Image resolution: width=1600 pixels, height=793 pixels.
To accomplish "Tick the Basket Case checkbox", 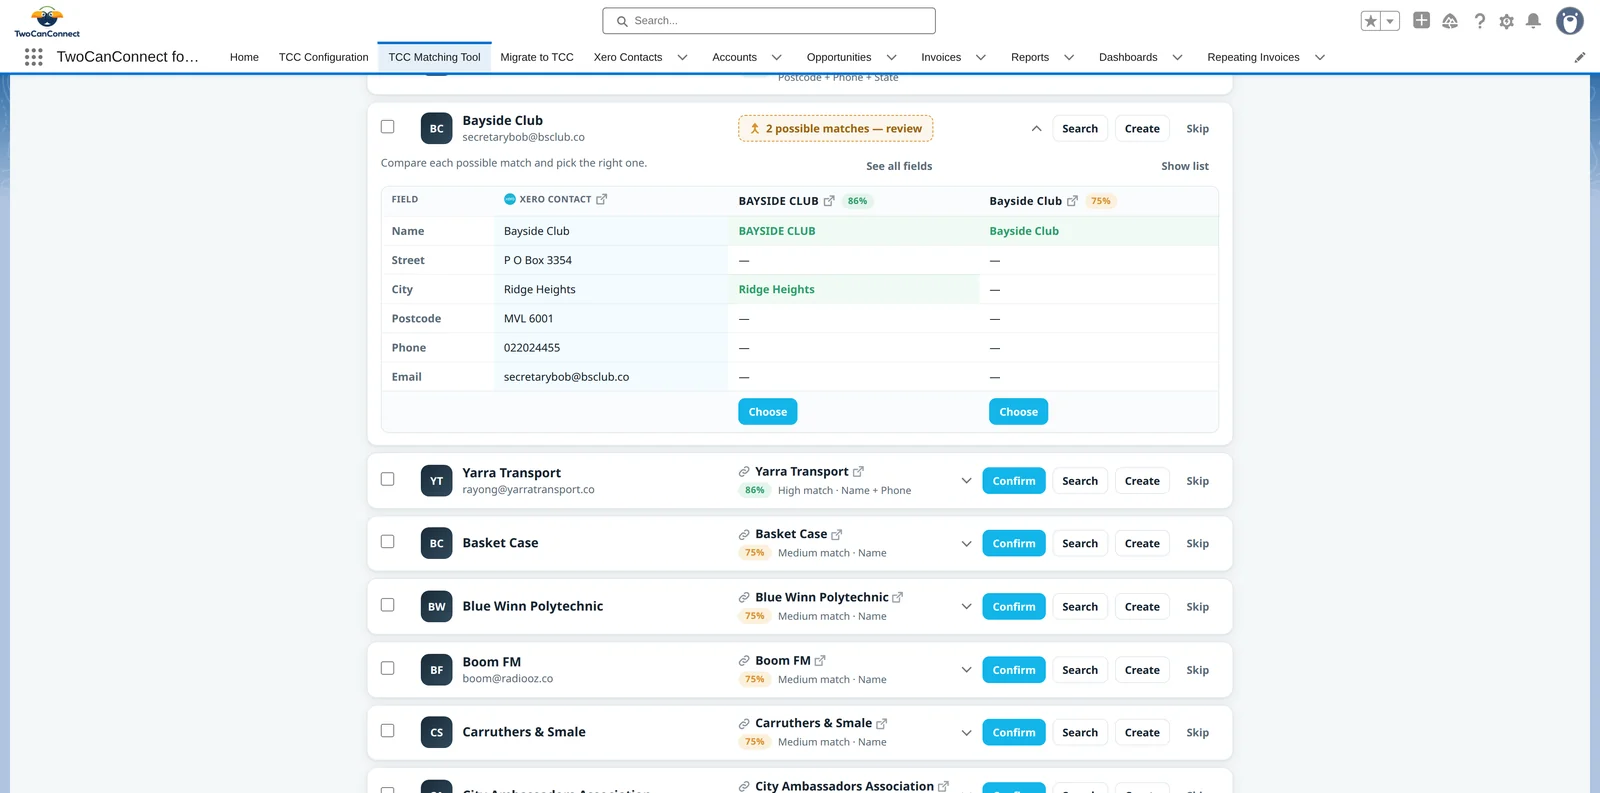I will pos(388,542).
